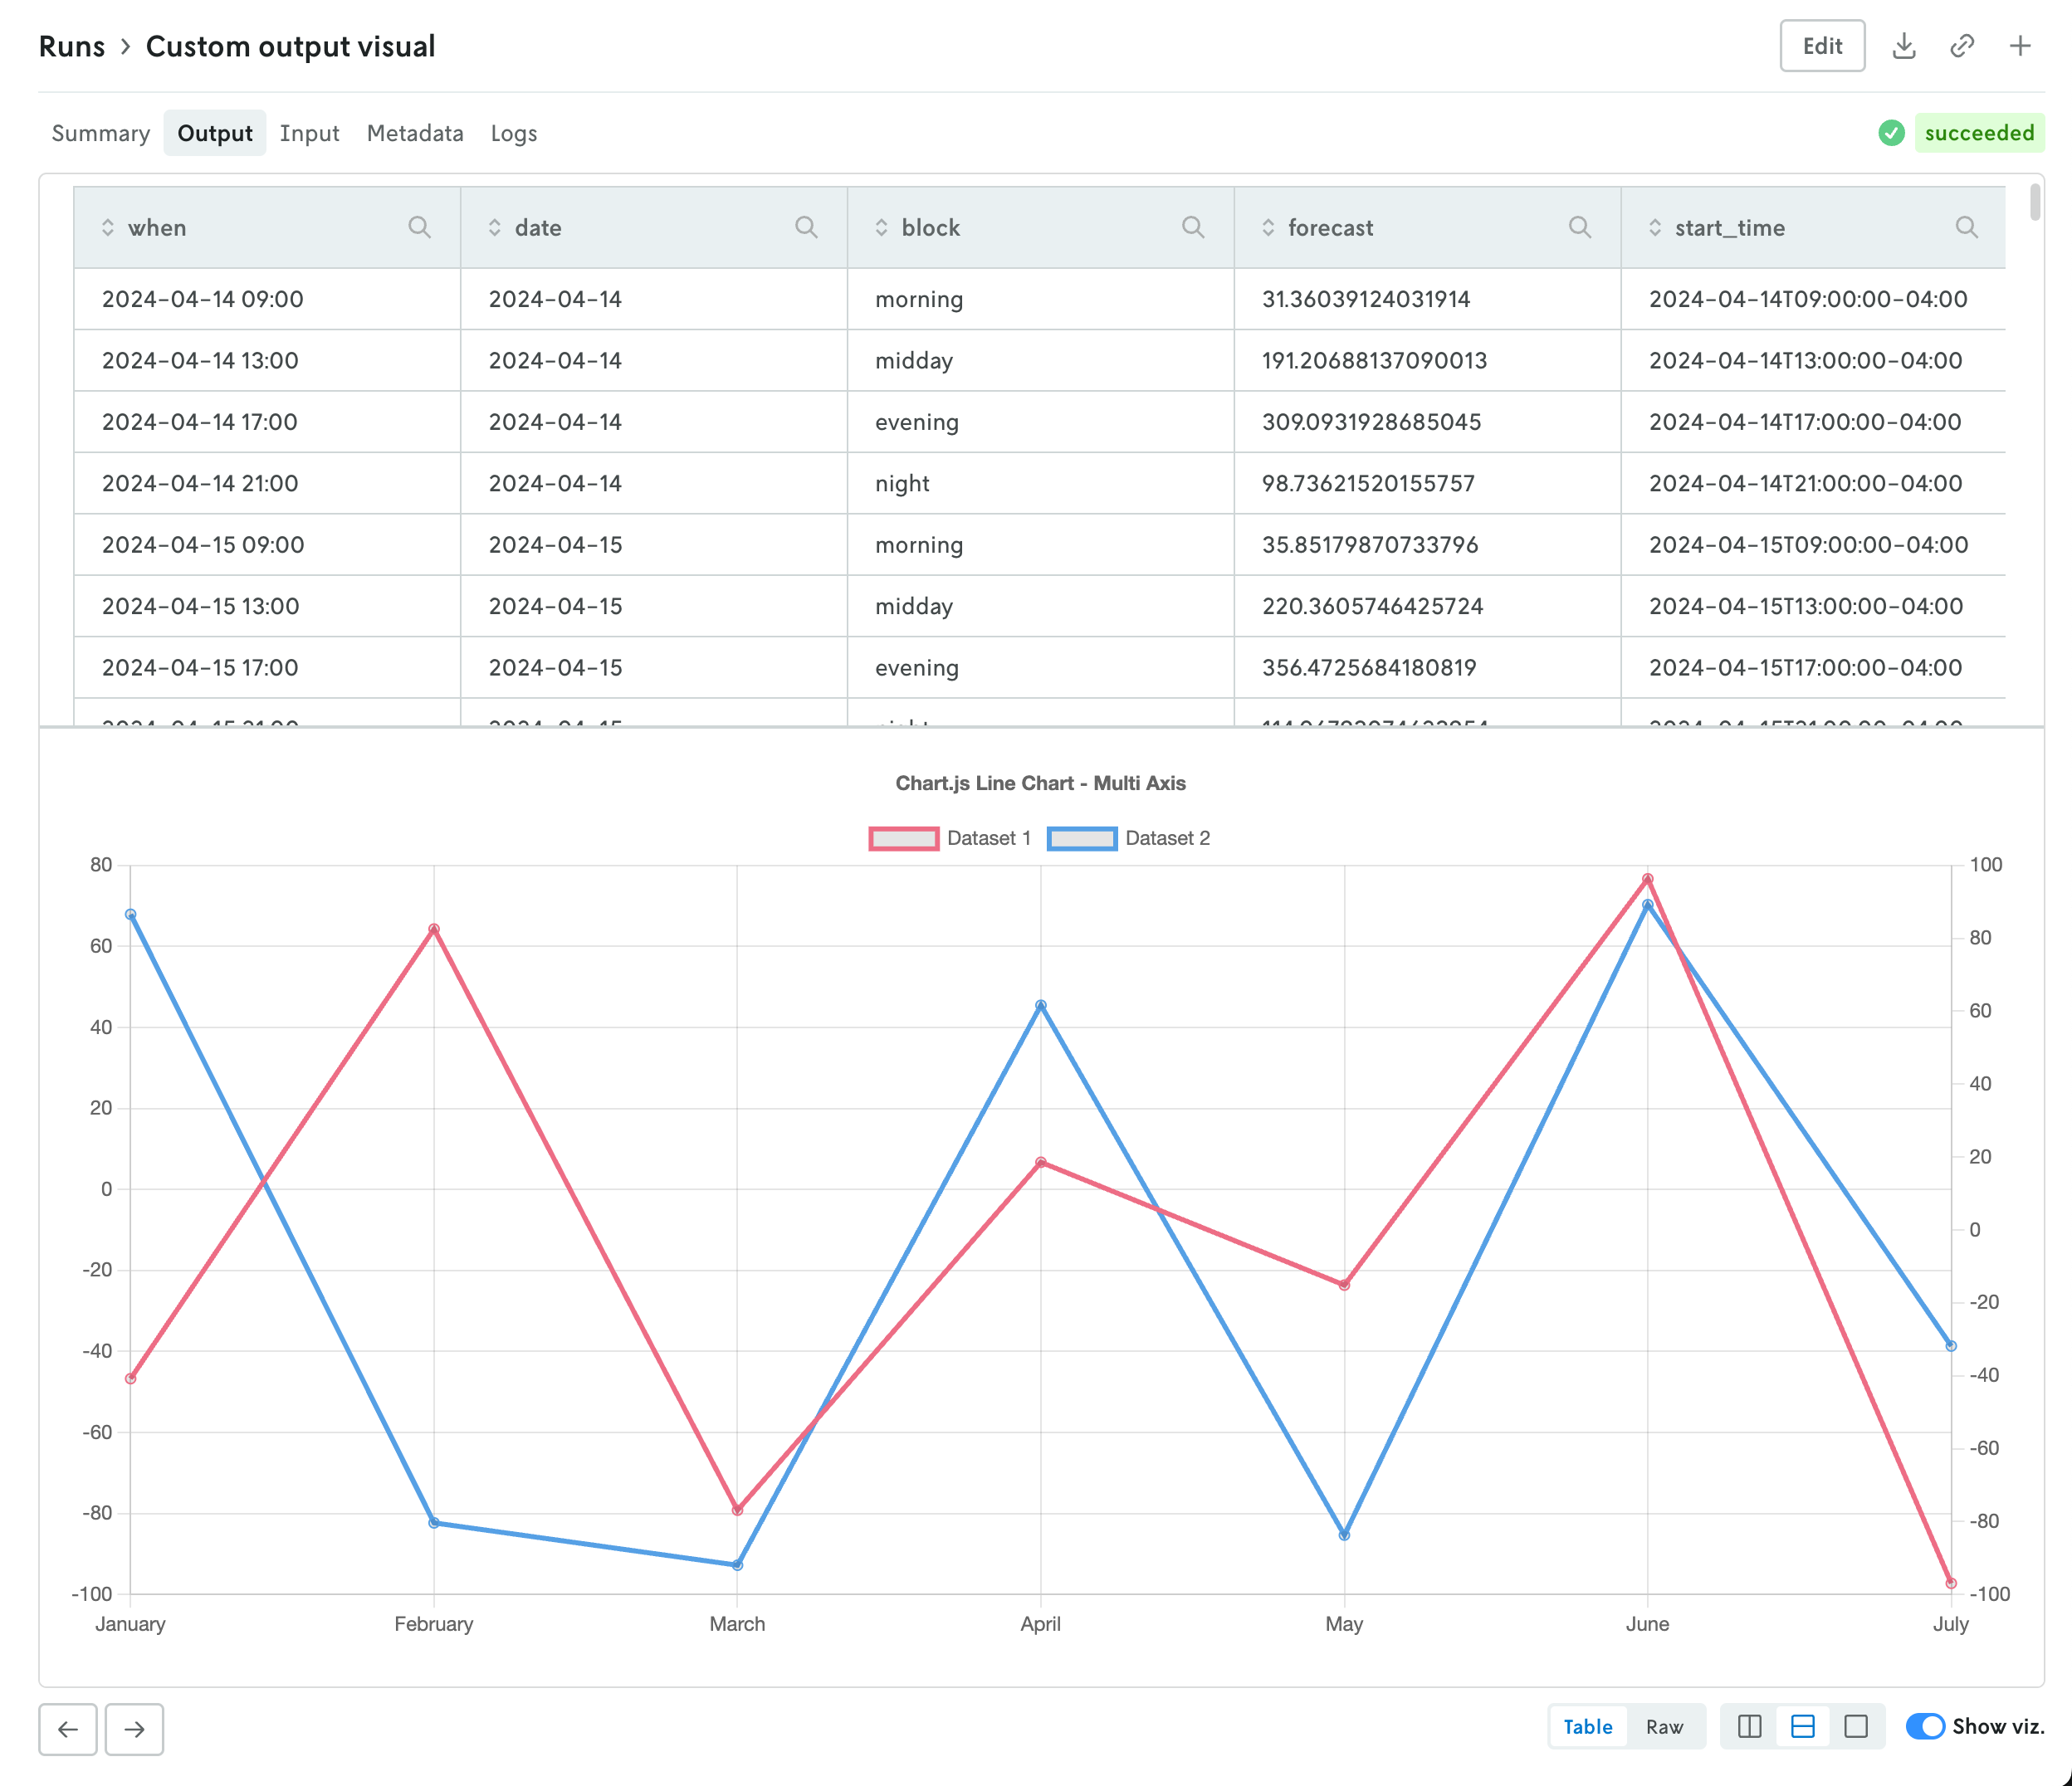Sort the date column
Image resolution: width=2072 pixels, height=1786 pixels.
tap(494, 227)
